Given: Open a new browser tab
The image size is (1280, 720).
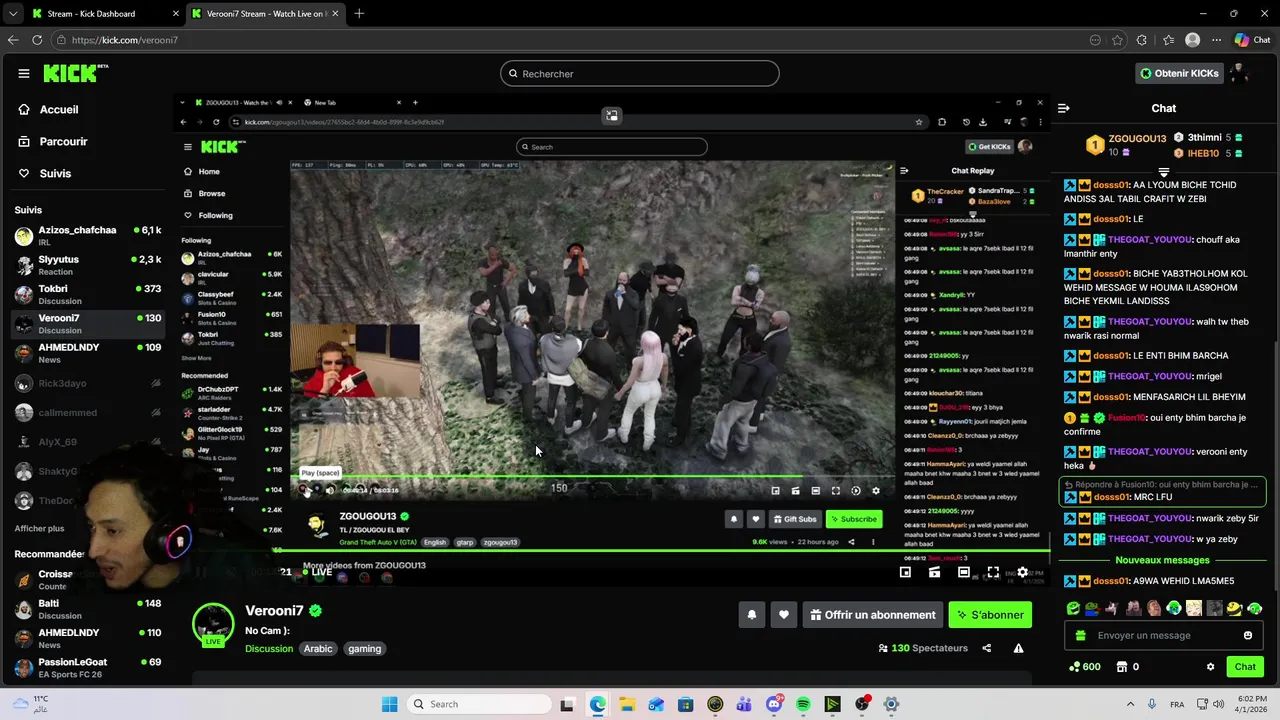Looking at the screenshot, I should 359,14.
